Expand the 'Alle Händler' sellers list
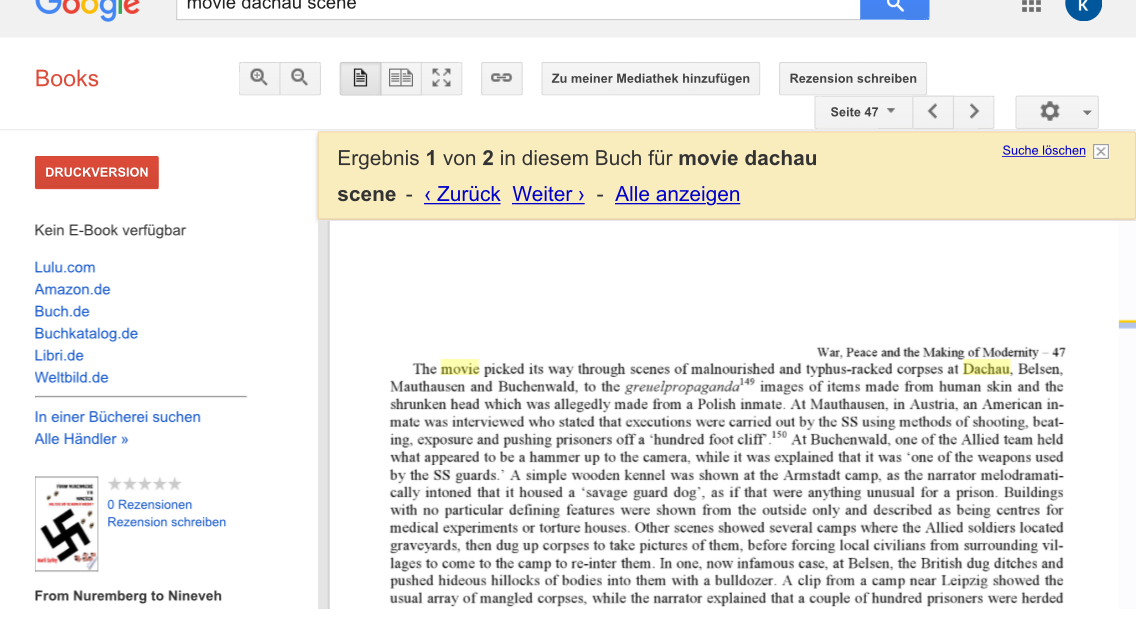 click(81, 439)
